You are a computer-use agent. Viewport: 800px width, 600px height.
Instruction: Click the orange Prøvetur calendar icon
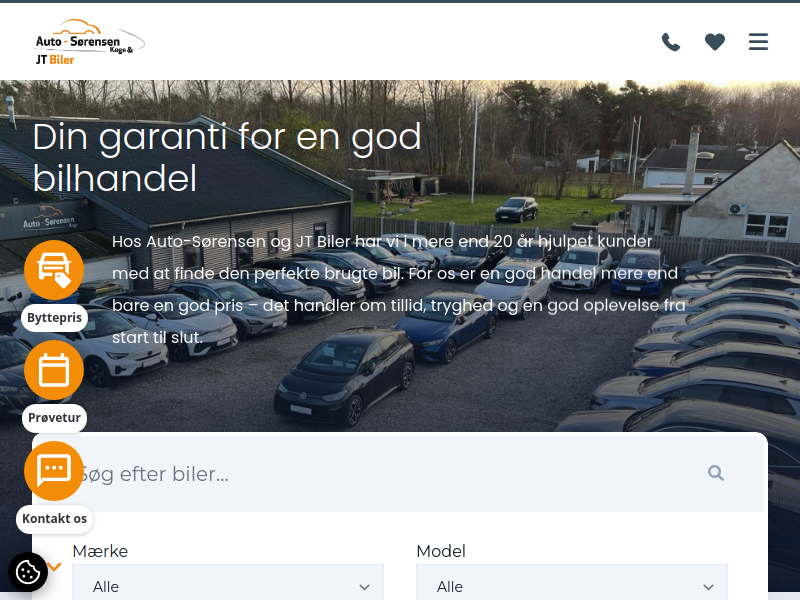tap(54, 370)
